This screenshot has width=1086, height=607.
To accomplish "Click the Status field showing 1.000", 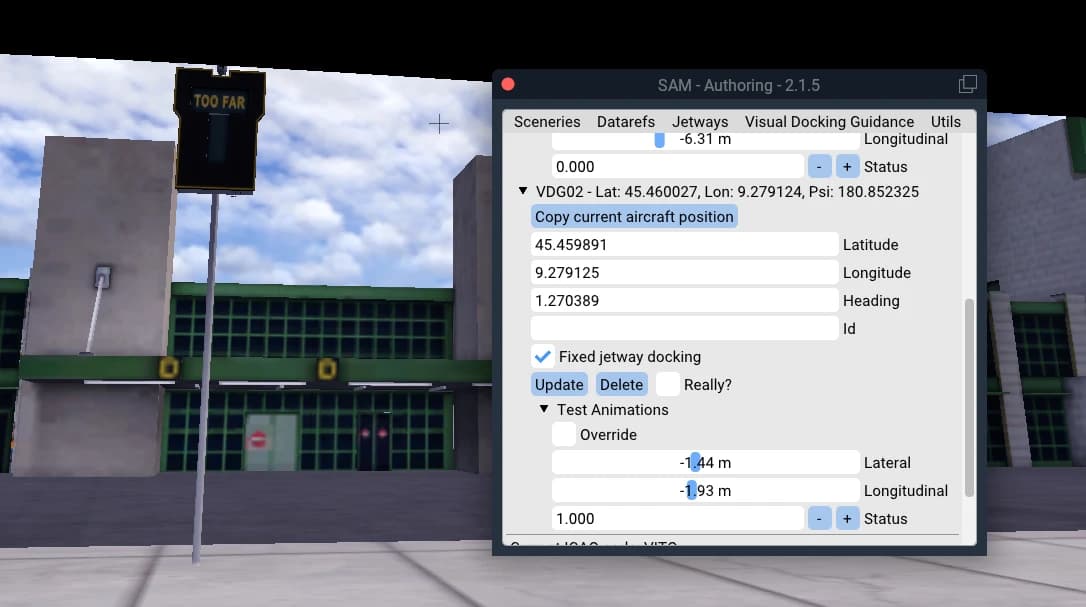I will [678, 518].
